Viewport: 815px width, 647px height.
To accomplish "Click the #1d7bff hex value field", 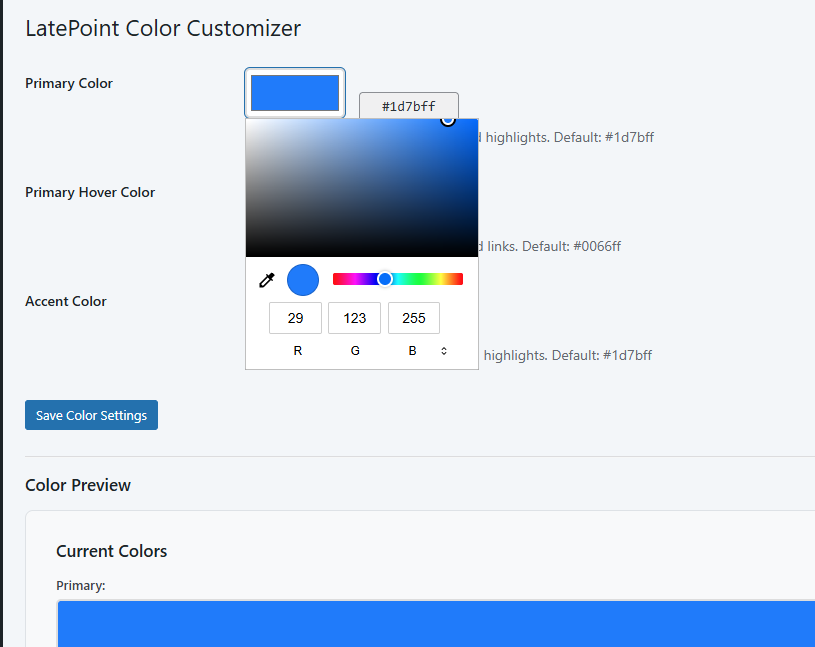I will [x=408, y=107].
